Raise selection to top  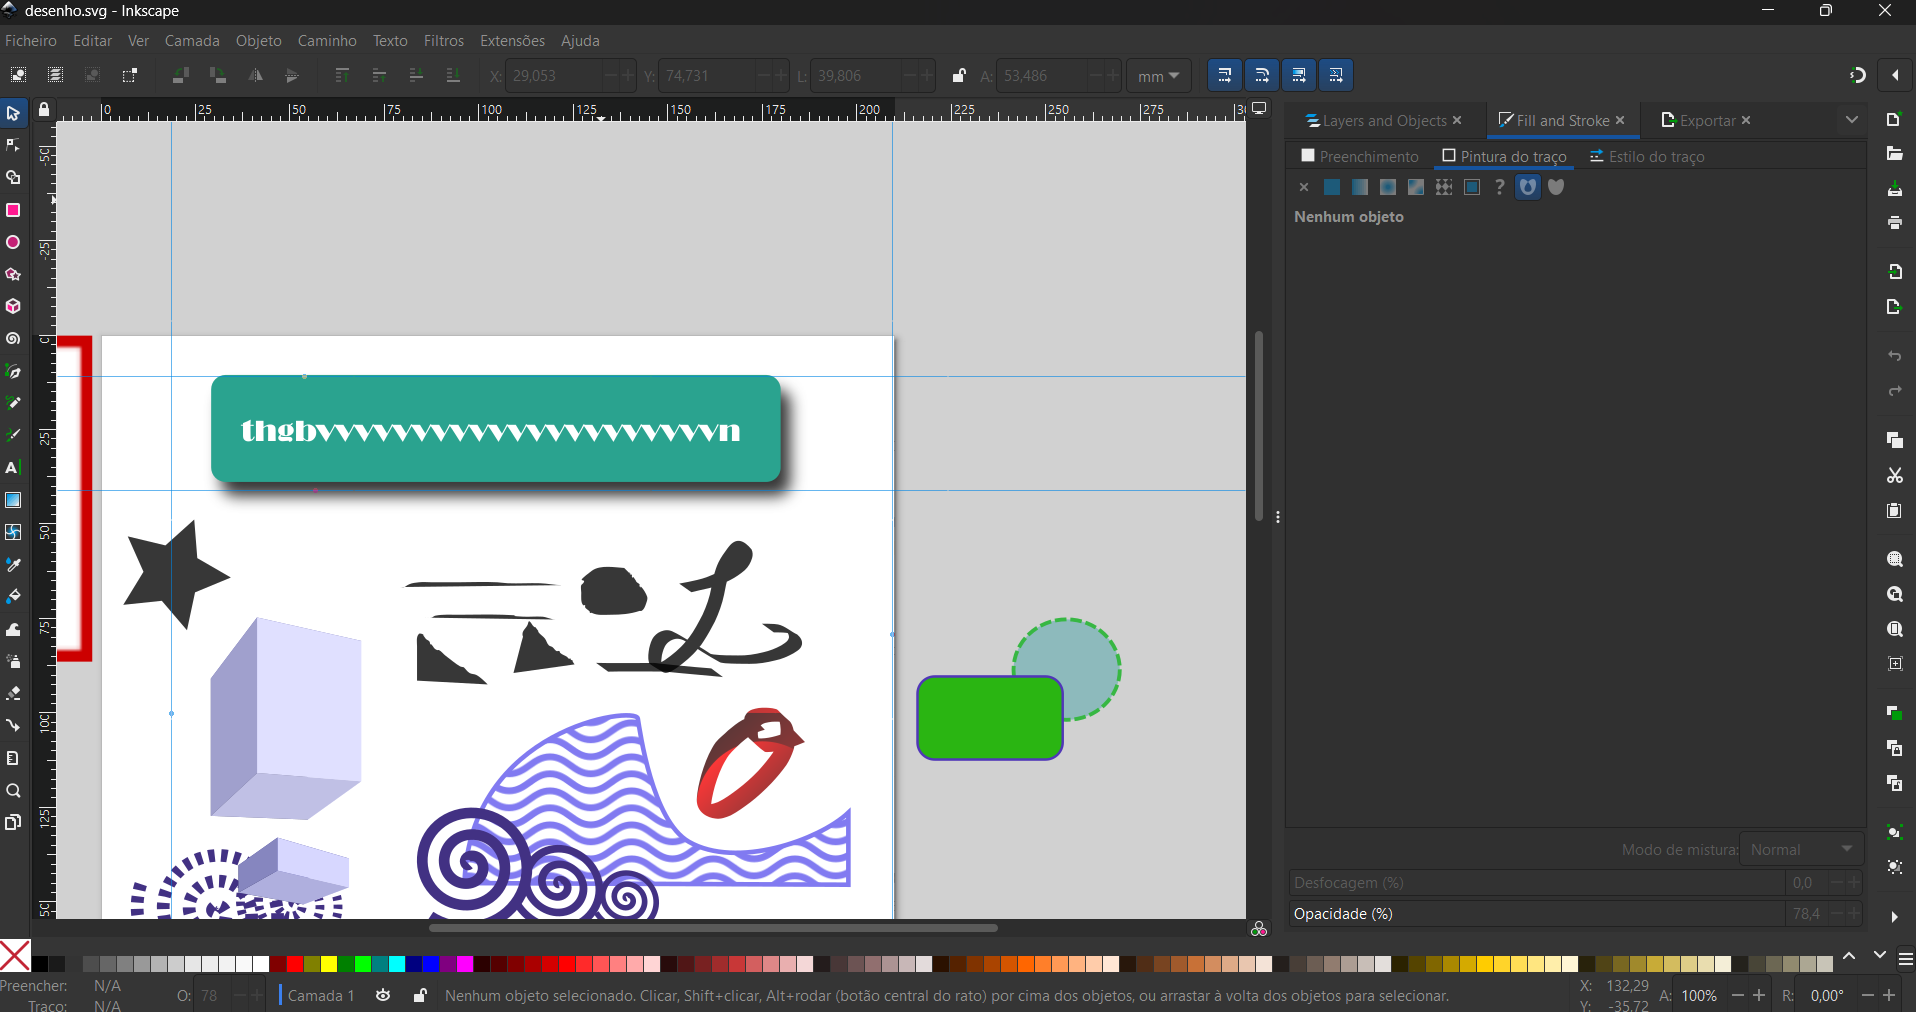[x=342, y=75]
